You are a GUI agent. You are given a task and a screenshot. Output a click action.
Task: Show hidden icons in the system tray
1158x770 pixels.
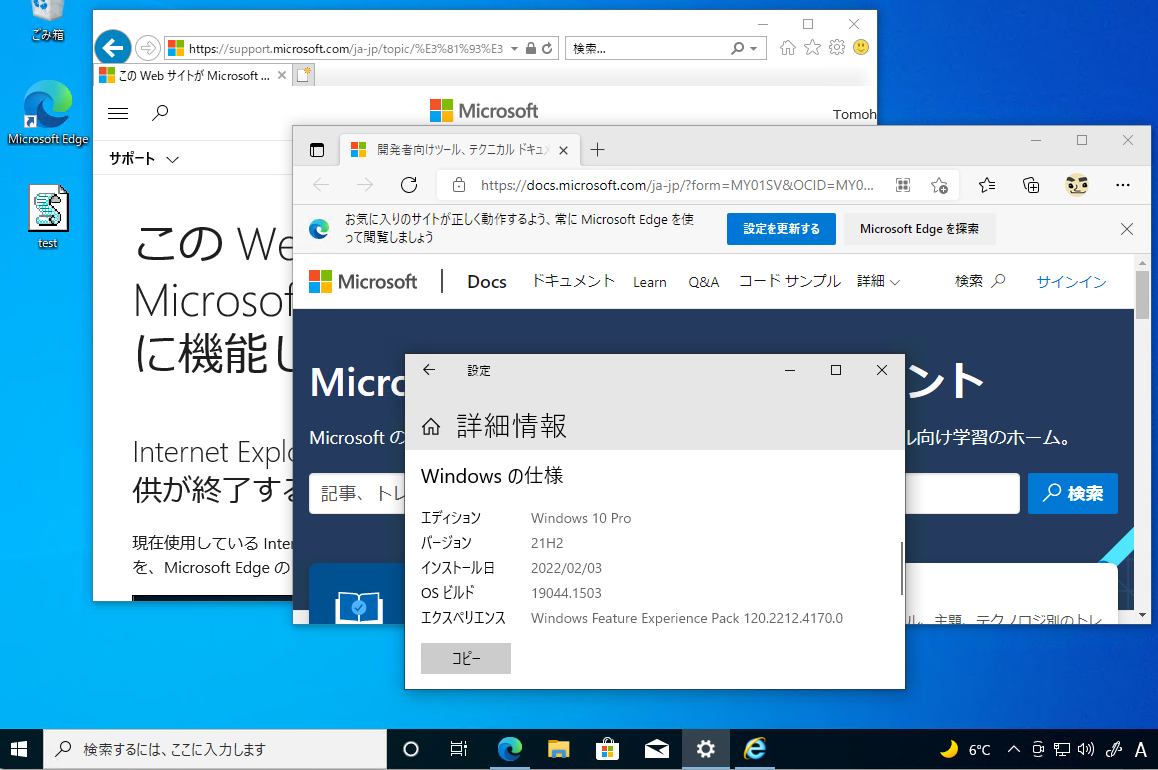pyautogui.click(x=1014, y=749)
